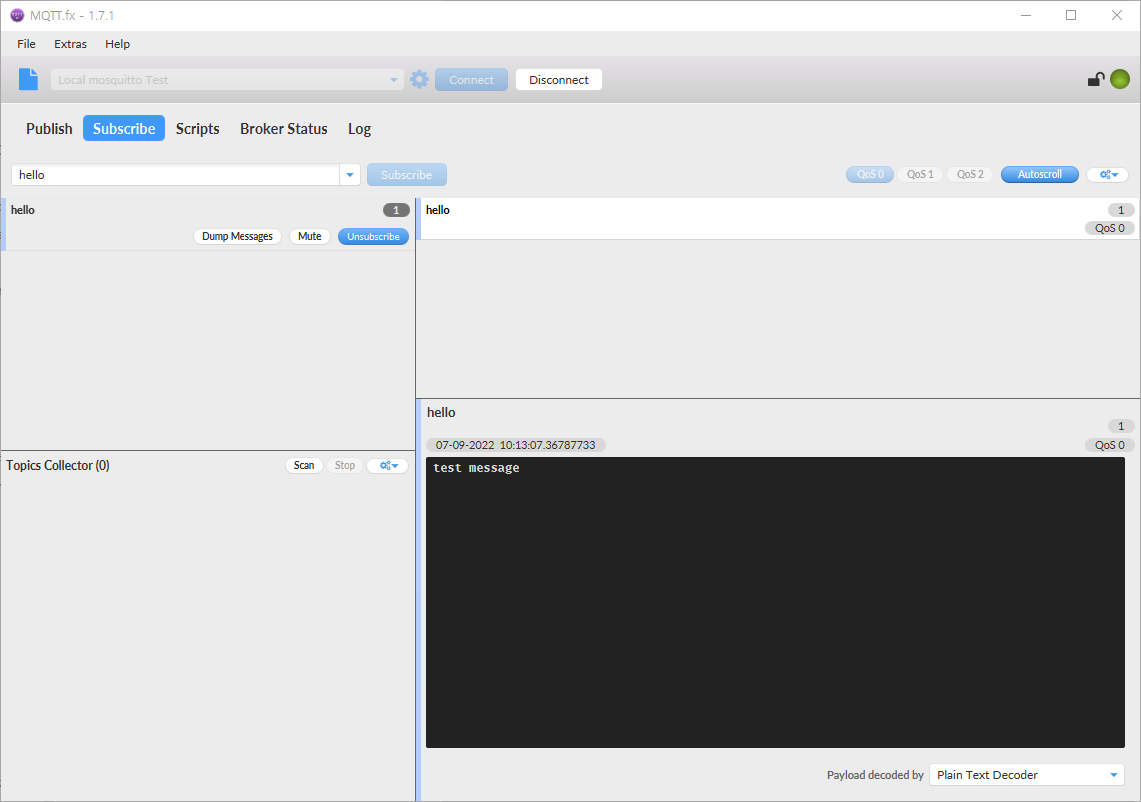Click the MQTT.fx app logo in title bar
The image size is (1141, 802).
pyautogui.click(x=17, y=15)
